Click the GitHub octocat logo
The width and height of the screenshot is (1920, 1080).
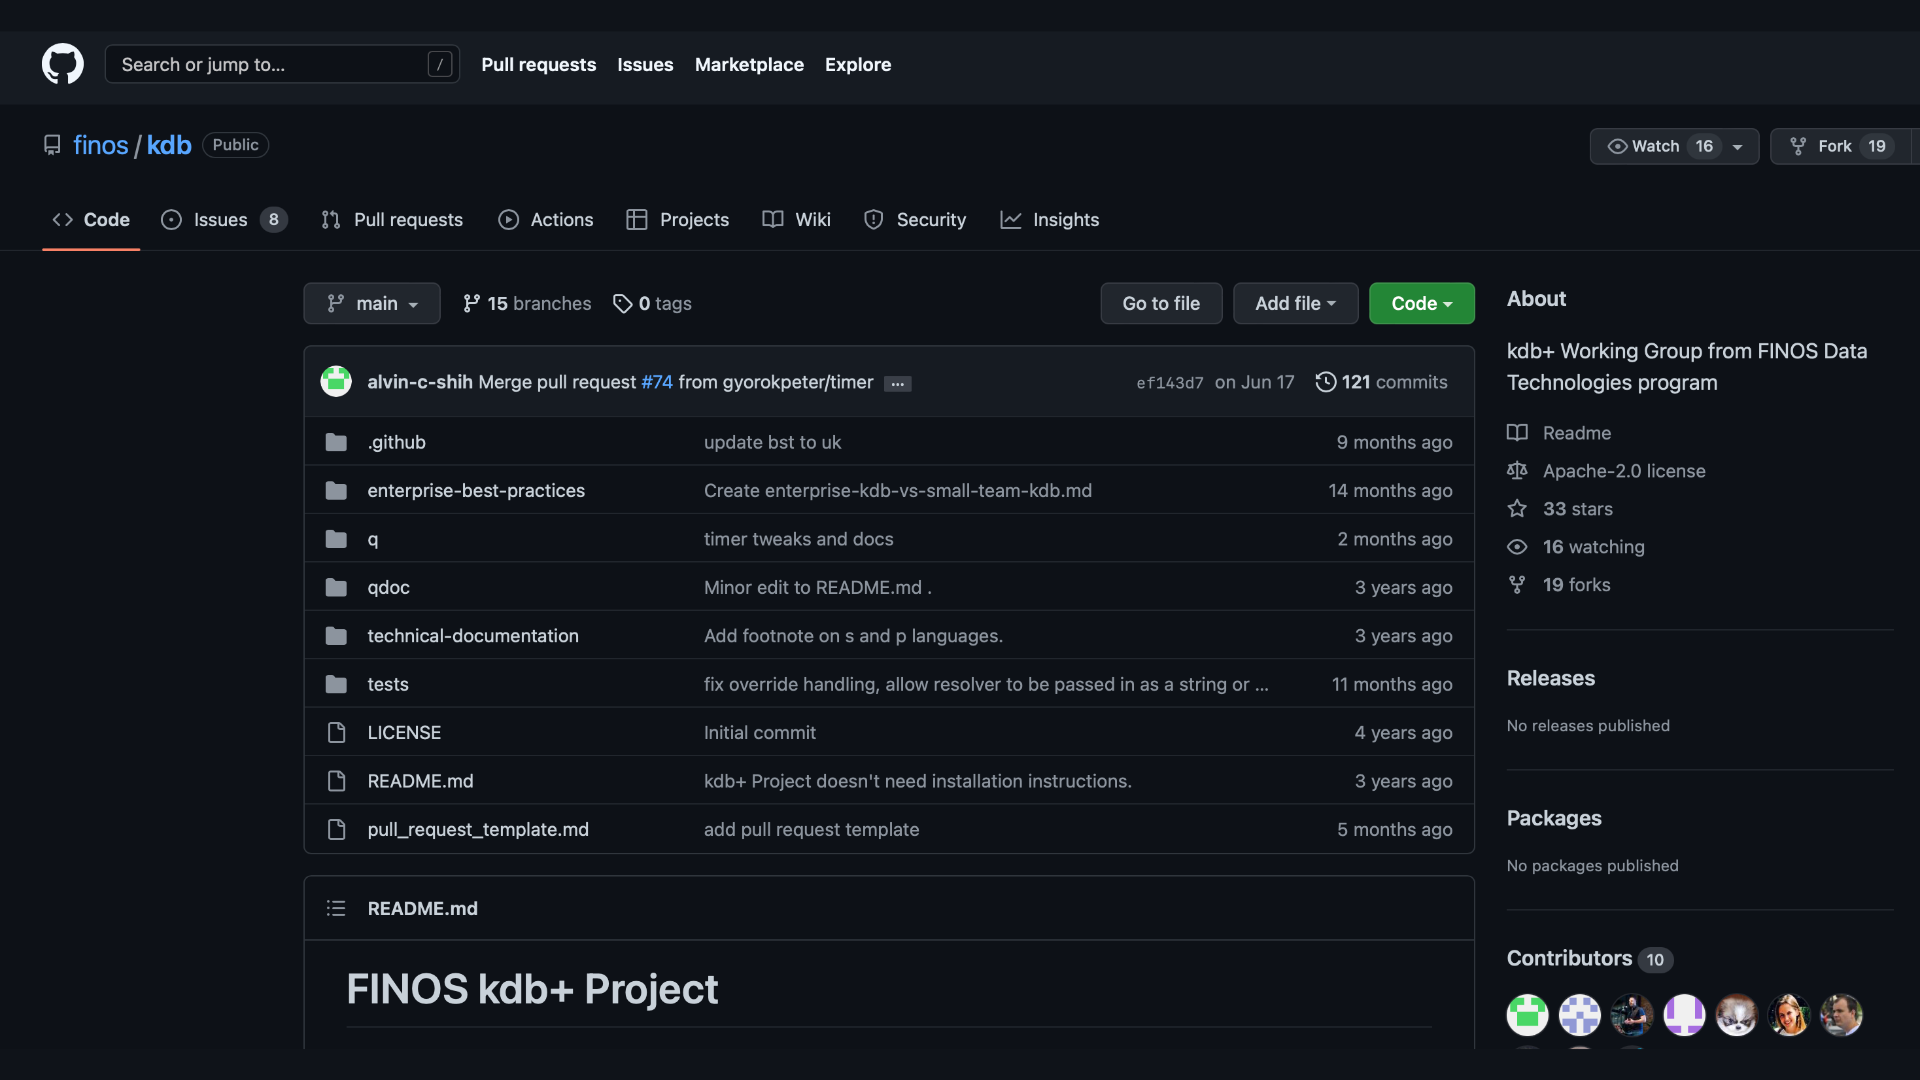coord(62,64)
